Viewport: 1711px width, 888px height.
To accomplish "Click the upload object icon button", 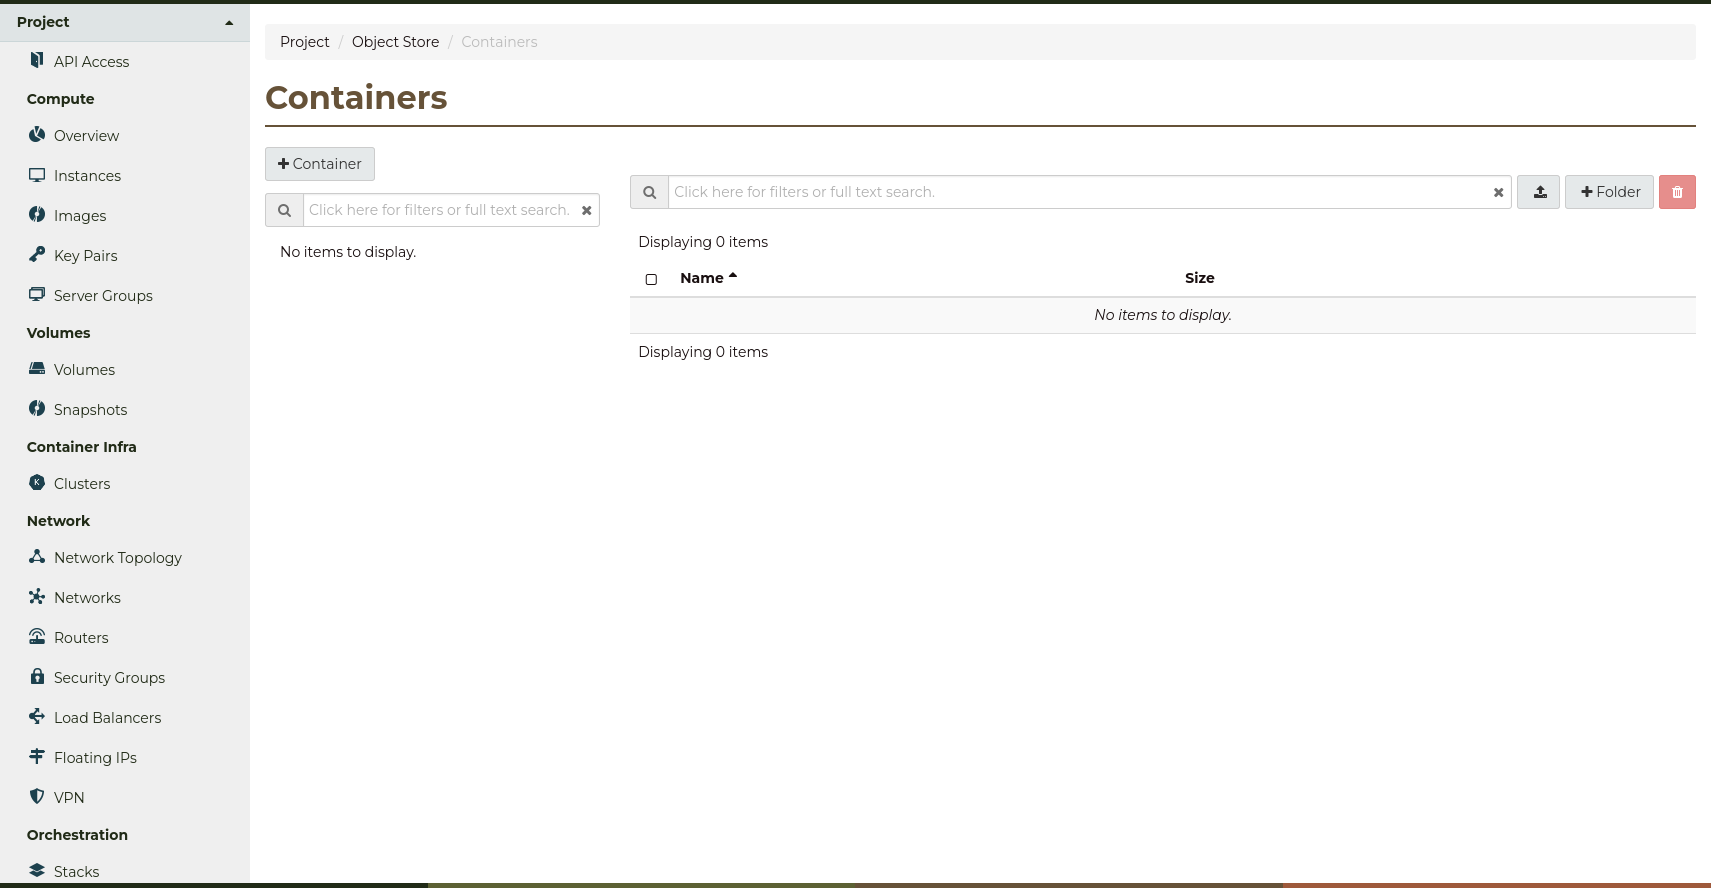I will click(x=1538, y=192).
